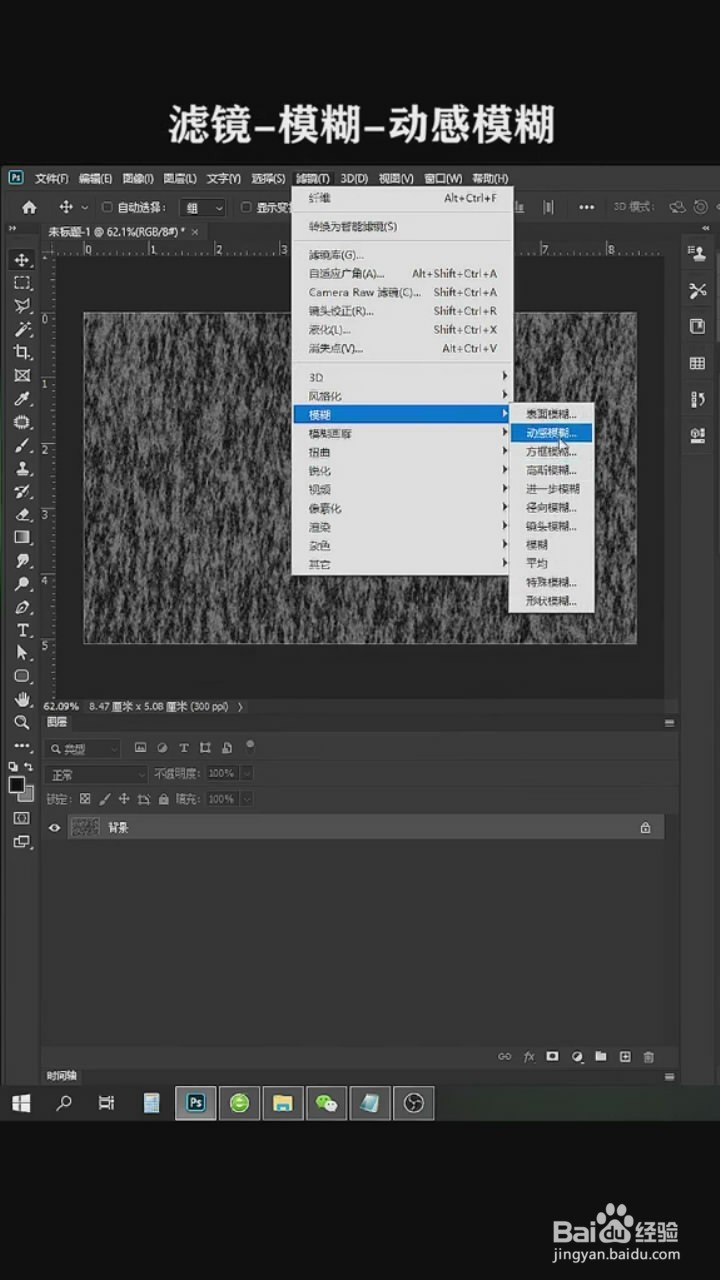The image size is (720, 1280).
Task: Click the Home icon in options bar
Action: [x=29, y=207]
